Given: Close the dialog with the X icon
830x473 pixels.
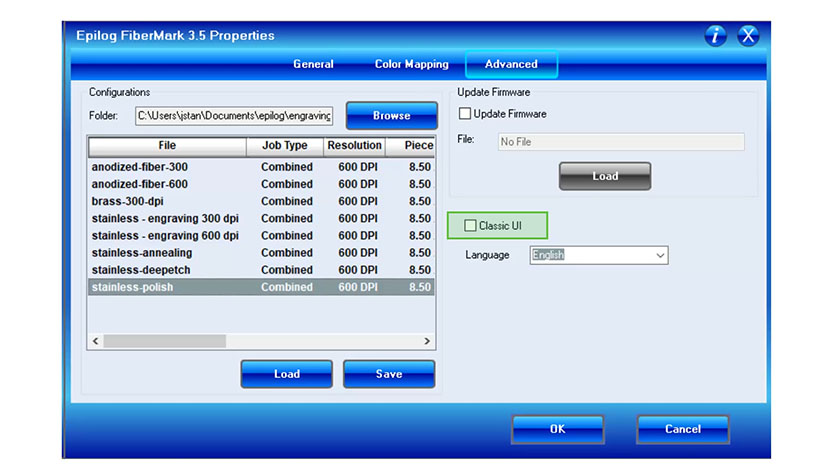Looking at the screenshot, I should click(x=748, y=36).
